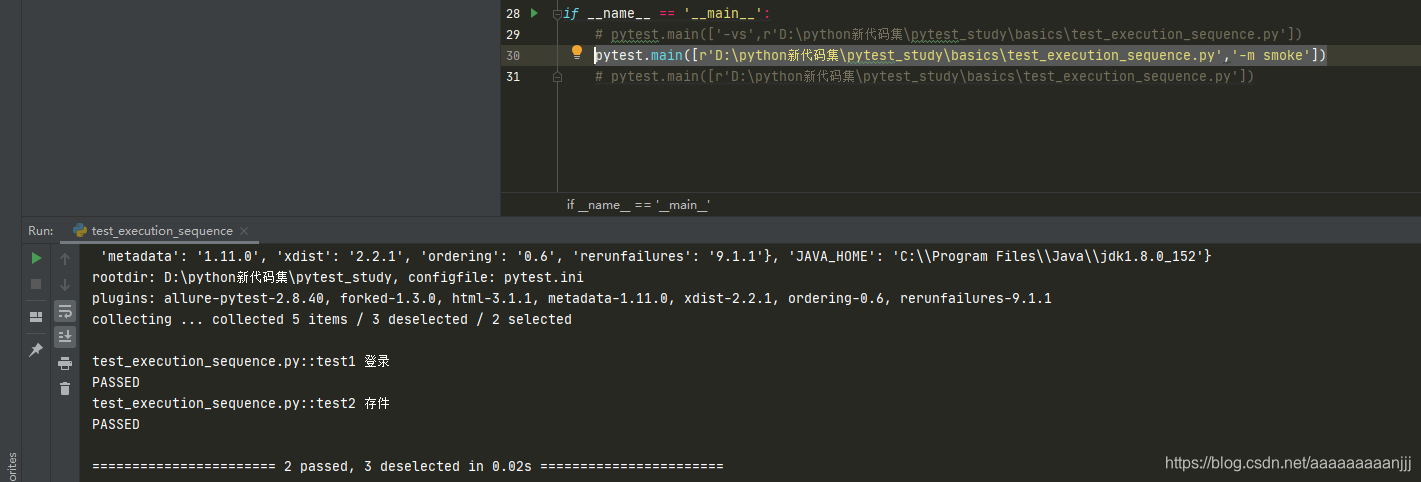Viewport: 1421px width, 482px height.
Task: Click the Up the Stack Trace arrow
Action: (65, 258)
